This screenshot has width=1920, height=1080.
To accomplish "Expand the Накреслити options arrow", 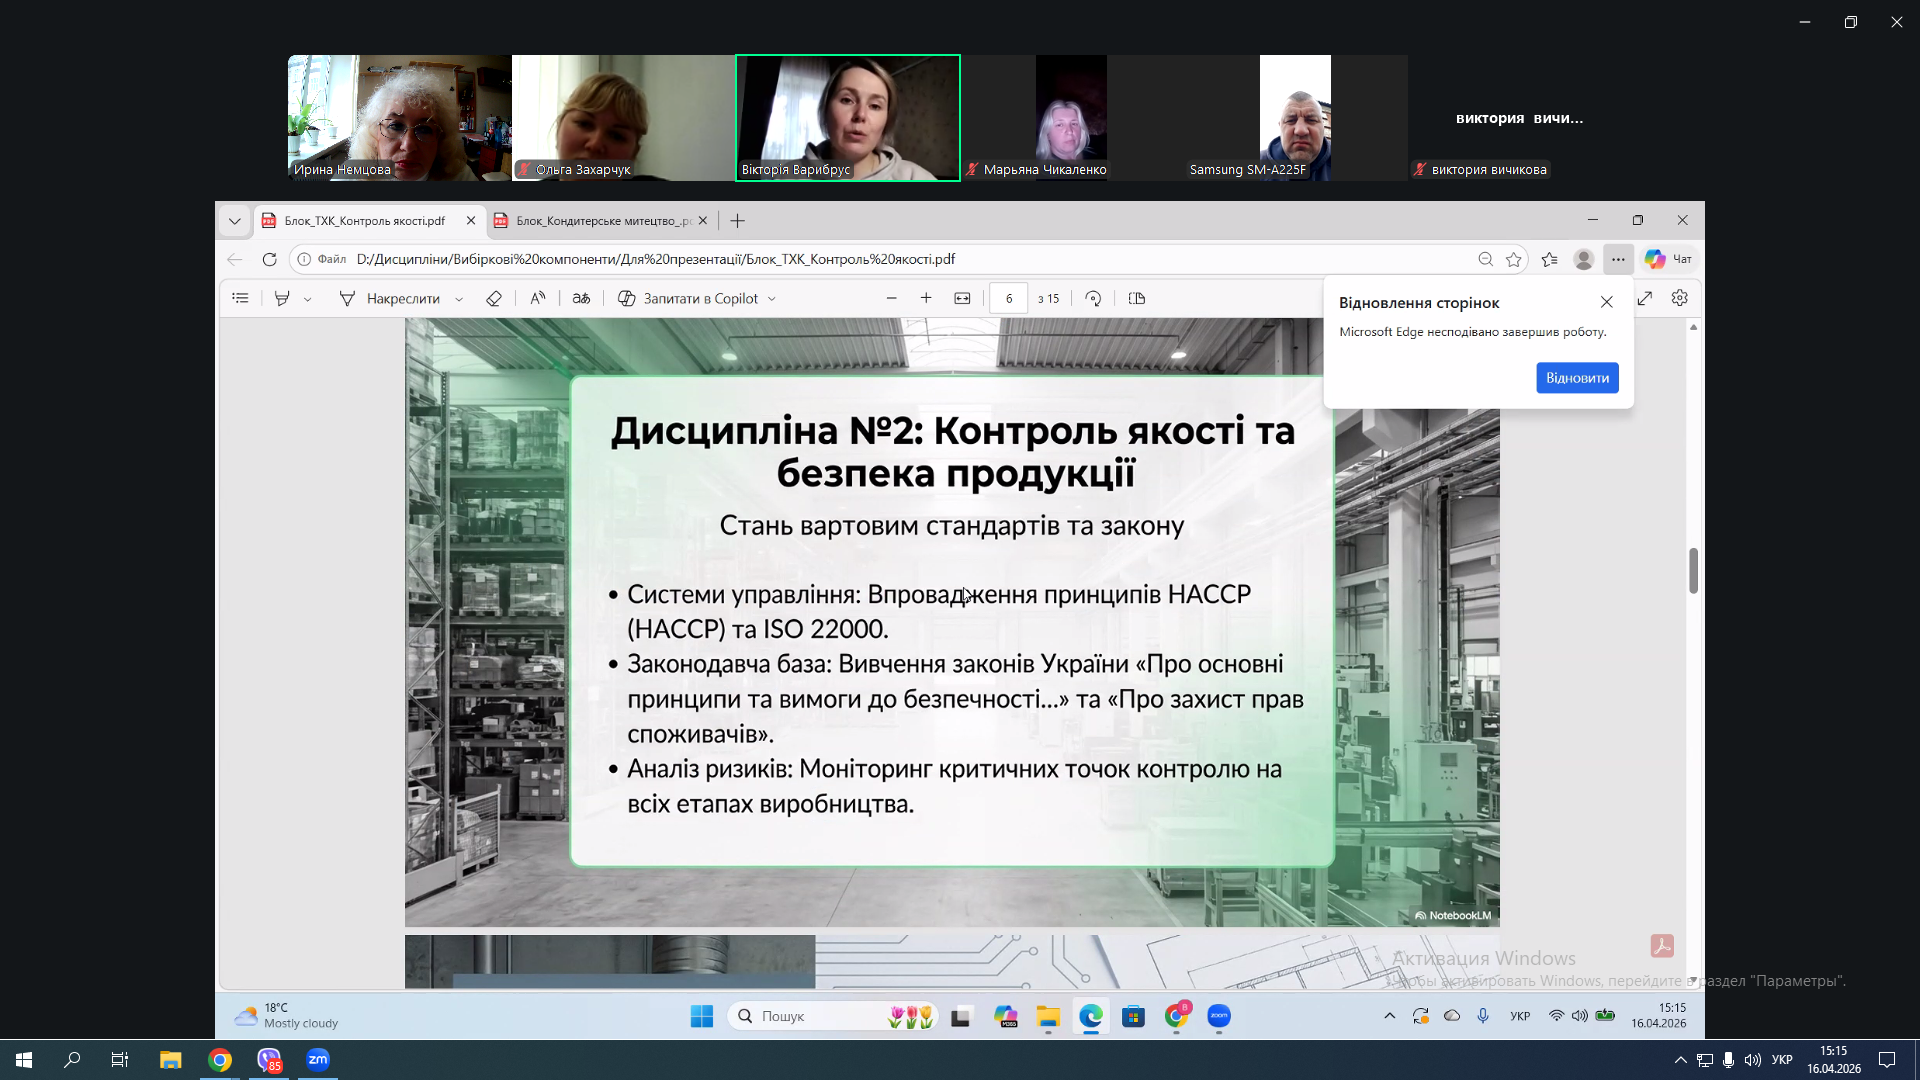I will click(459, 299).
